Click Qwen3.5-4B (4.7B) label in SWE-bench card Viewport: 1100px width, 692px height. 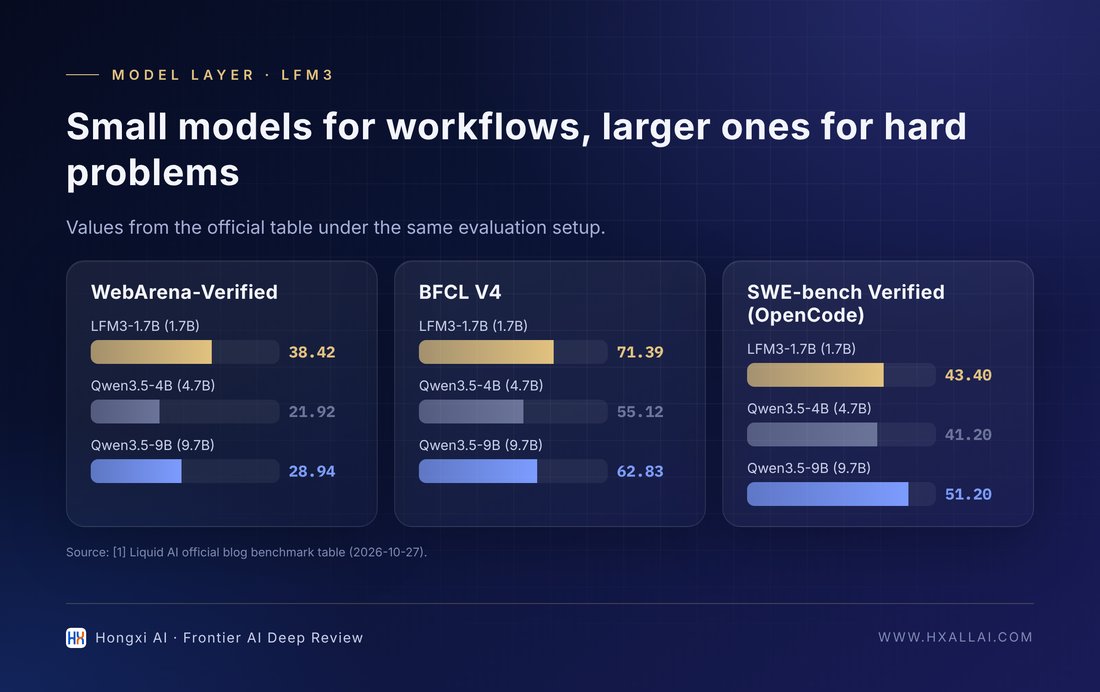(809, 408)
